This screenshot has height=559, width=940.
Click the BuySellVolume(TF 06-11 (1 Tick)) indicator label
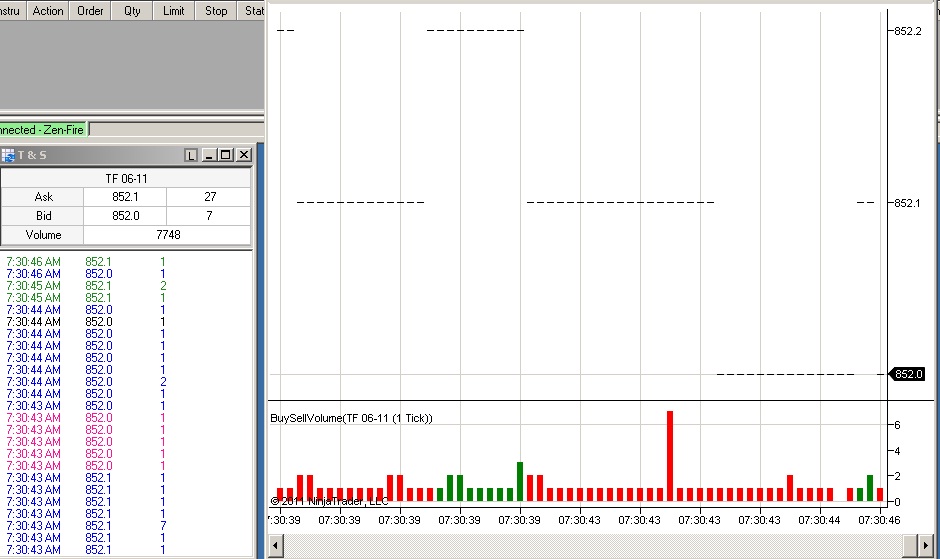(x=351, y=418)
